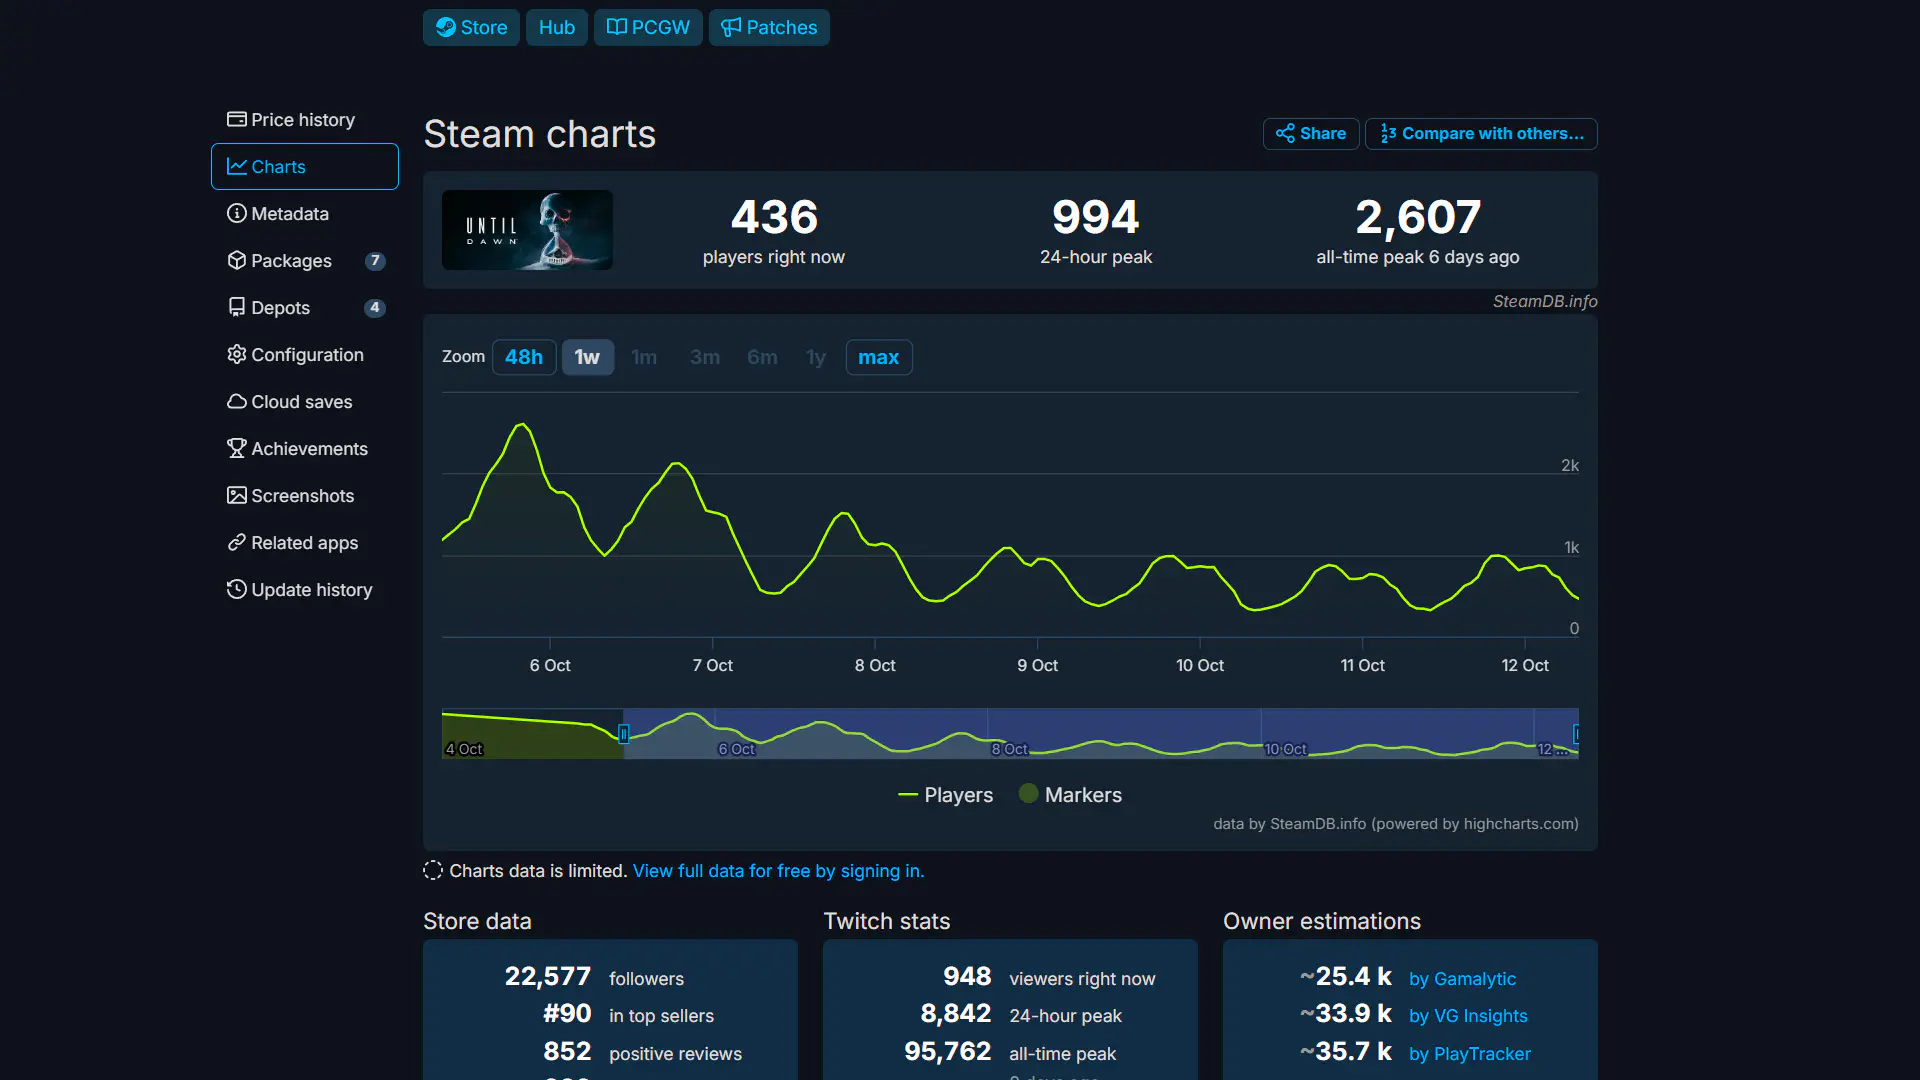Click the Achievements trophy icon
Screen dimensions: 1920x1080
237,448
